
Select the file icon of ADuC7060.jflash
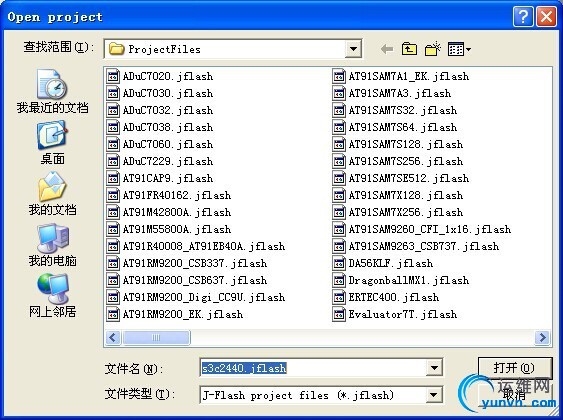pyautogui.click(x=113, y=144)
